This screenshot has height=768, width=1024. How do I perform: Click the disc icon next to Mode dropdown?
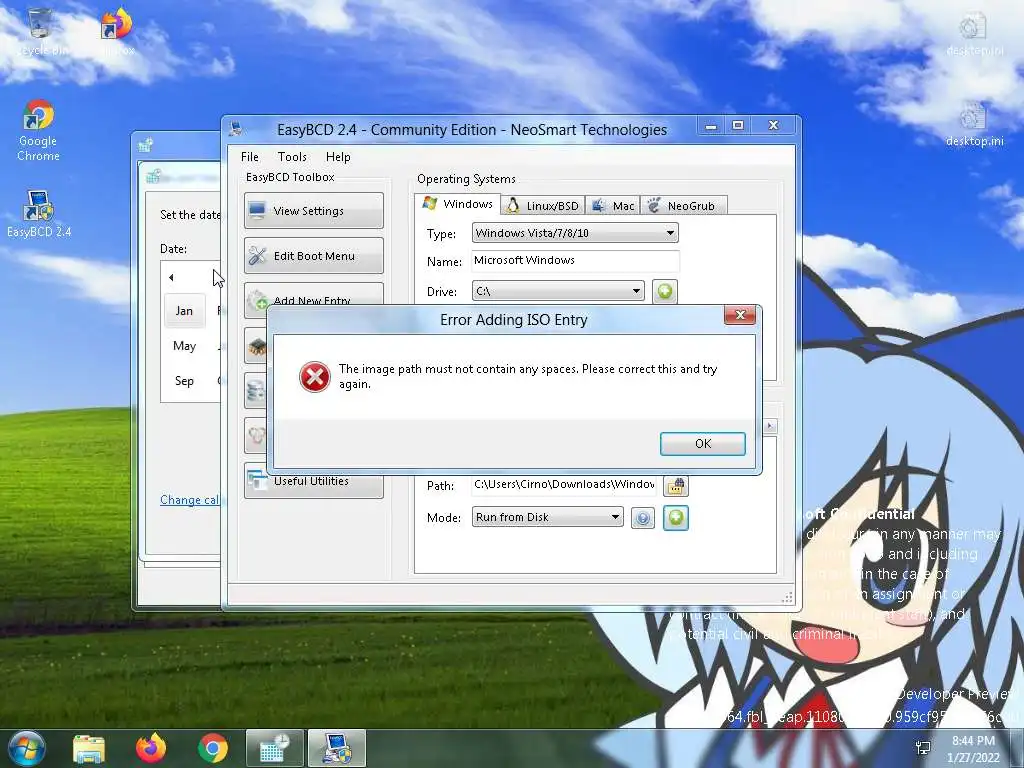tap(643, 518)
